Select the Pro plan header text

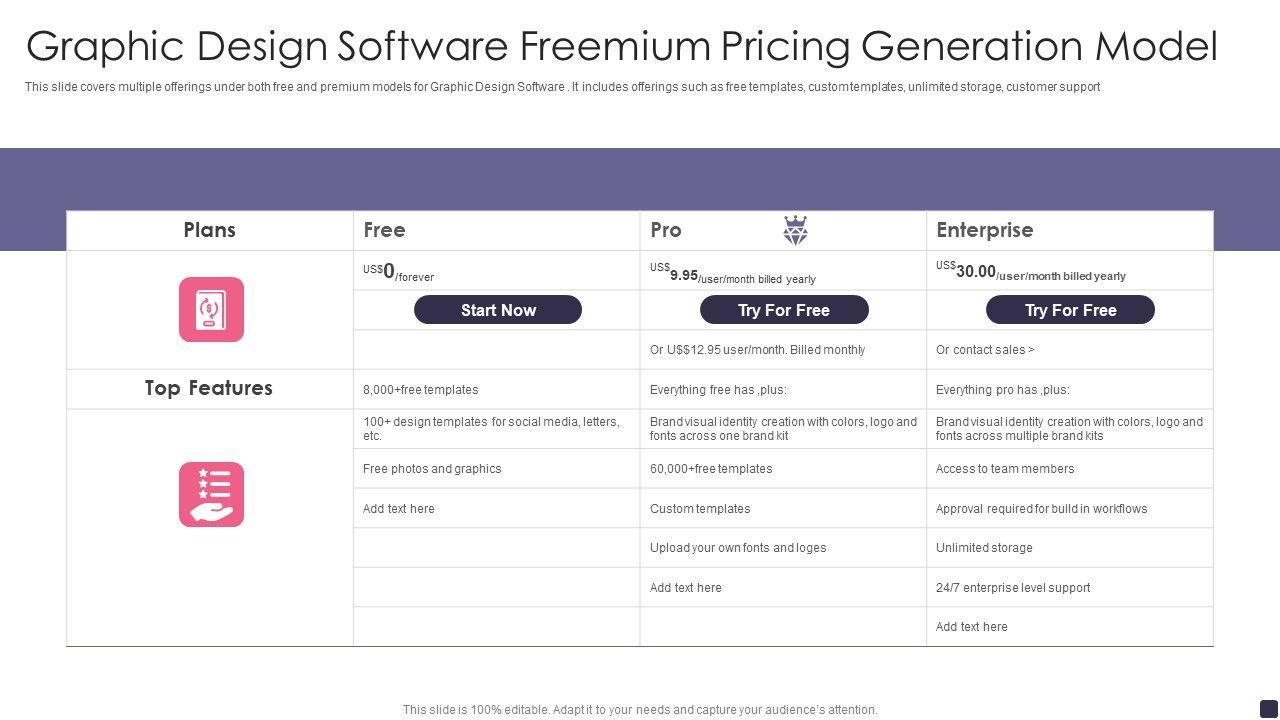pos(666,230)
